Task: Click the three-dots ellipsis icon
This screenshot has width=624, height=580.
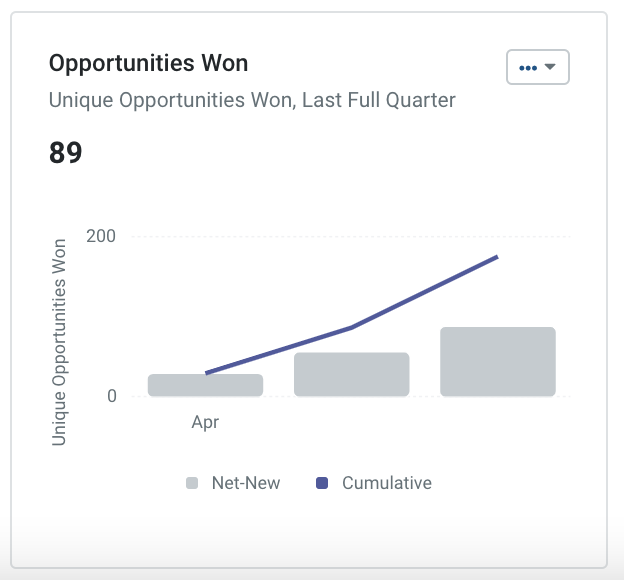Action: tap(528, 68)
